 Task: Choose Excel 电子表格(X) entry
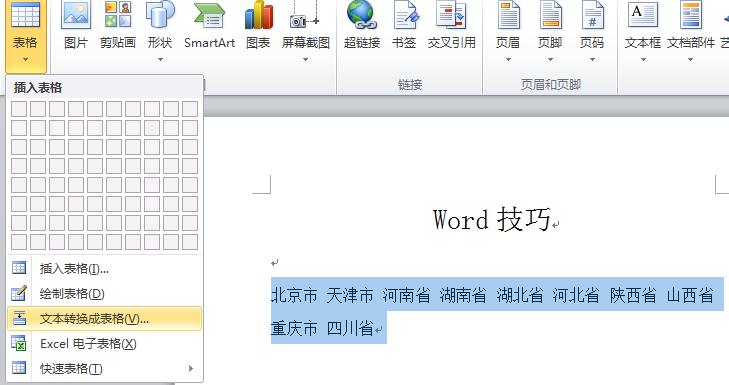105,344
